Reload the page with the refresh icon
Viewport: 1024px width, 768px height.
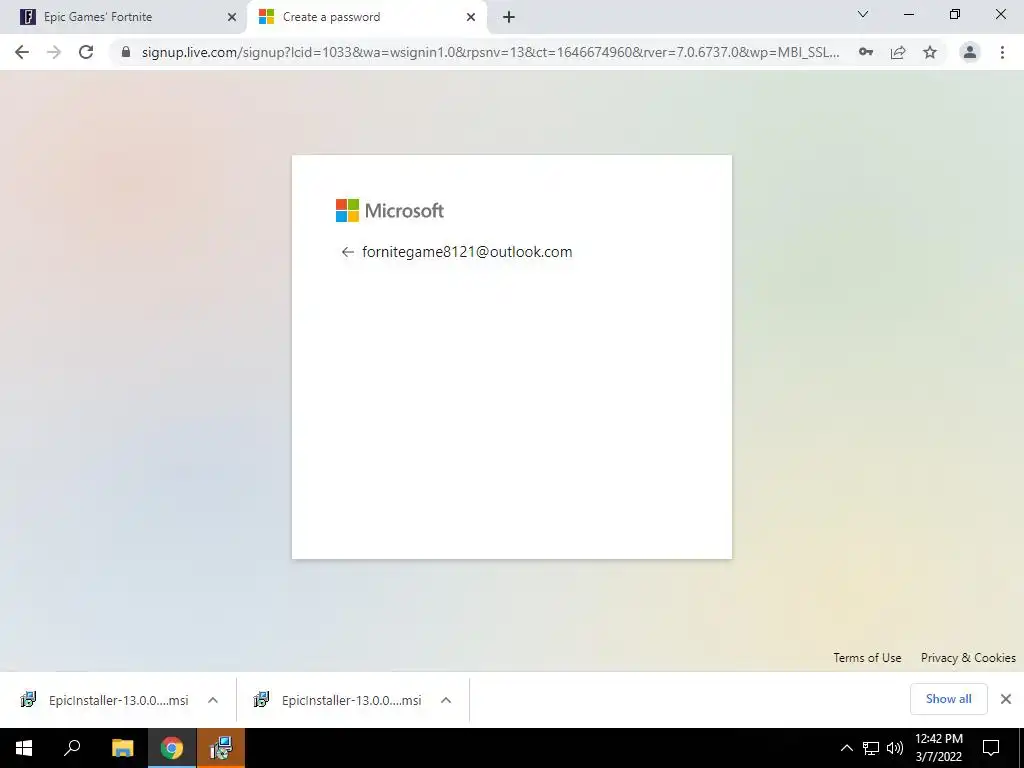(86, 52)
